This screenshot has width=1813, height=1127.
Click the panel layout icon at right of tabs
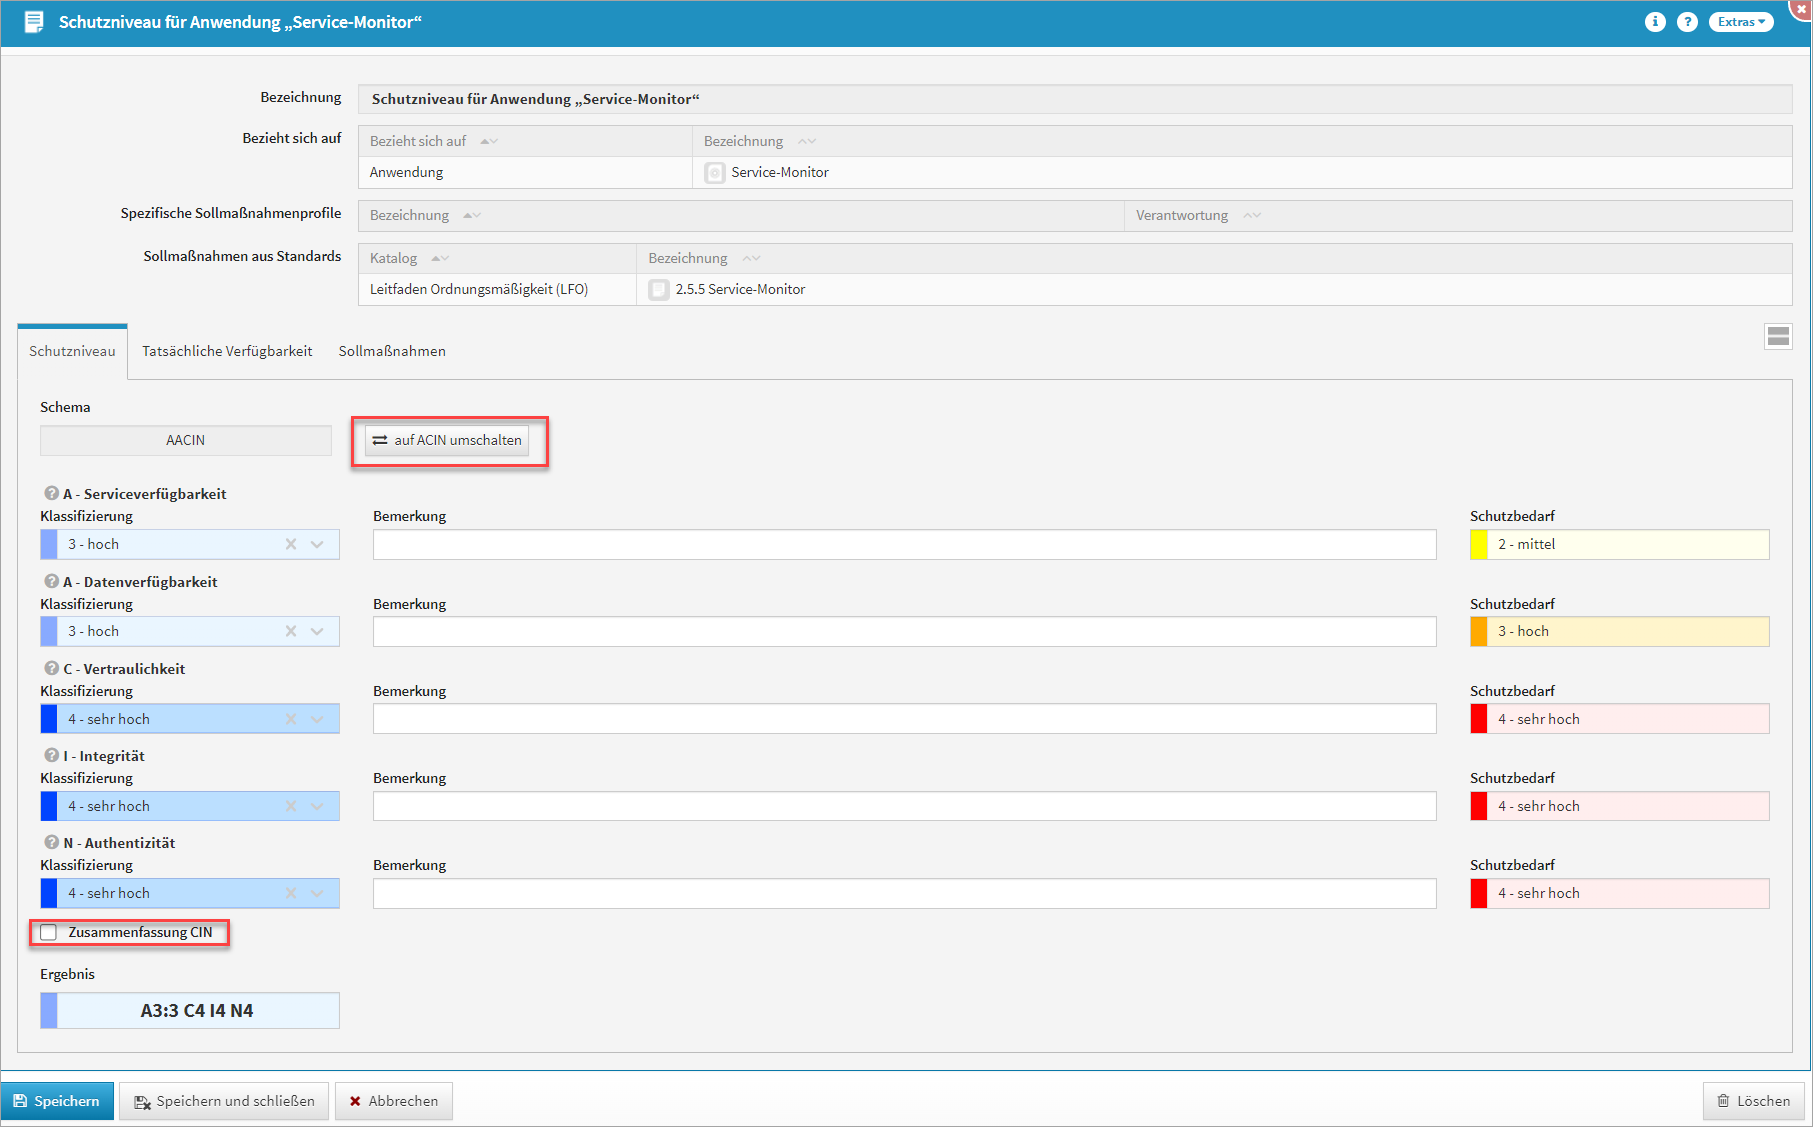coord(1778,336)
